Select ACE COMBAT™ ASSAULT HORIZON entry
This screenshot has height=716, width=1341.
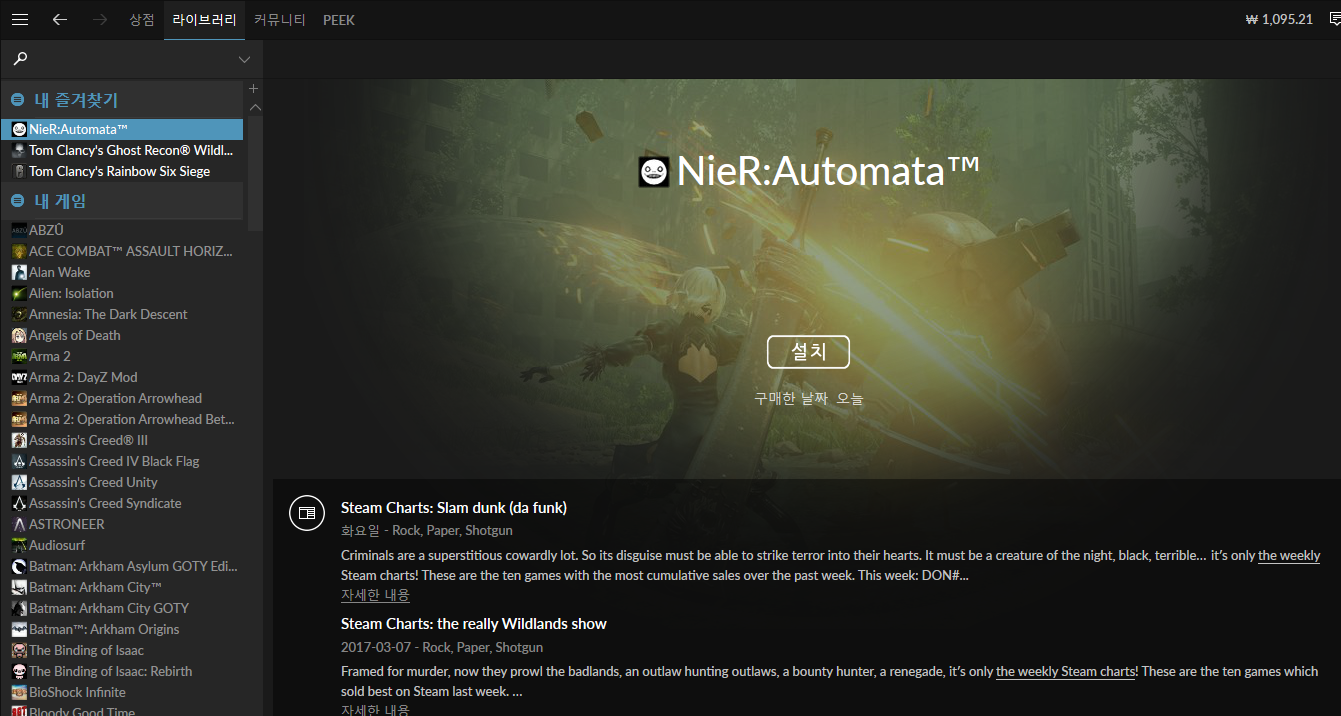click(x=122, y=251)
